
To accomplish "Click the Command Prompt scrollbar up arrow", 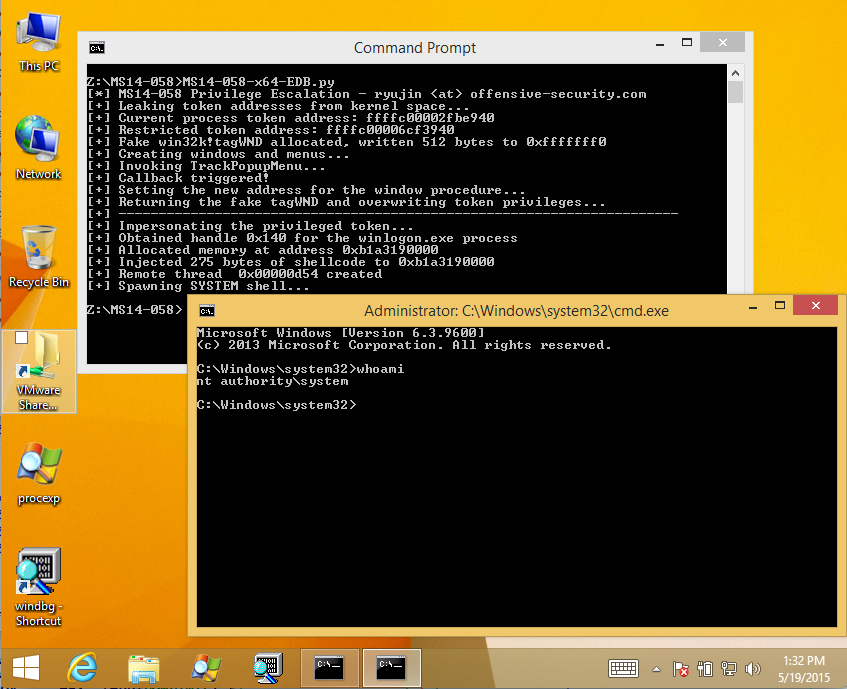I will (x=735, y=73).
